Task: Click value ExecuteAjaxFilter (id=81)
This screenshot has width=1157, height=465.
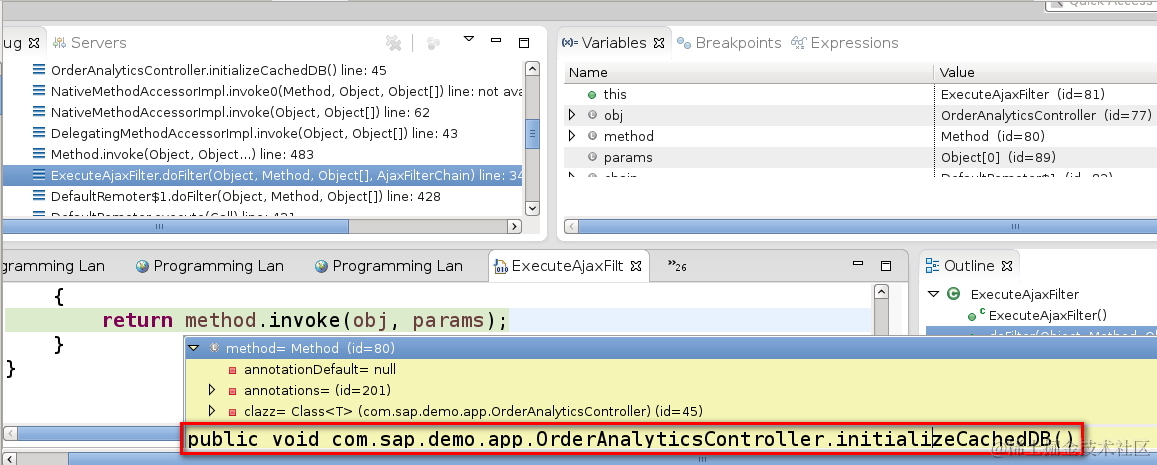Action: (1023, 94)
